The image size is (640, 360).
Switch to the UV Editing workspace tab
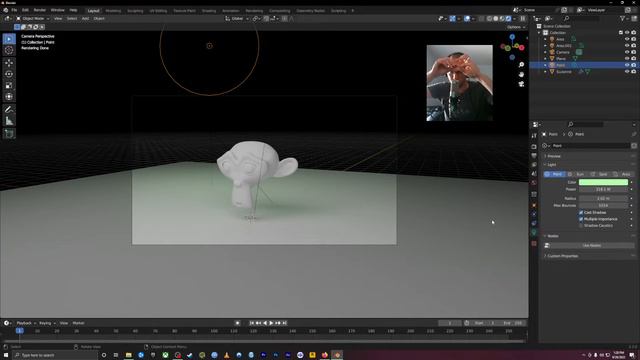[x=158, y=11]
